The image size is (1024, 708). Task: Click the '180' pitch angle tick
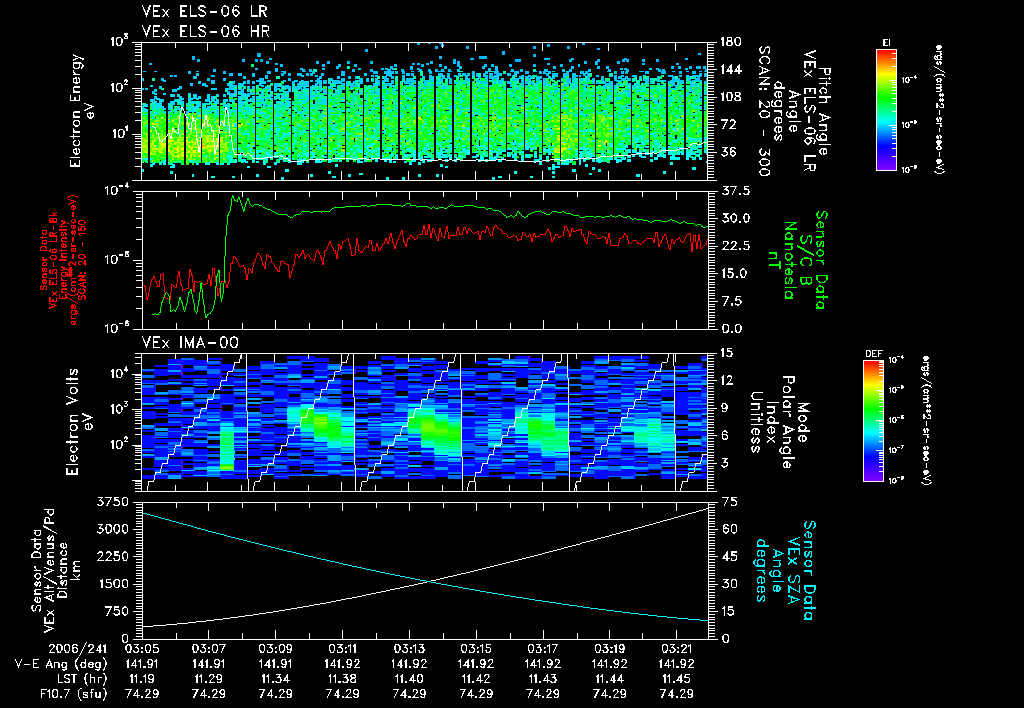[730, 42]
